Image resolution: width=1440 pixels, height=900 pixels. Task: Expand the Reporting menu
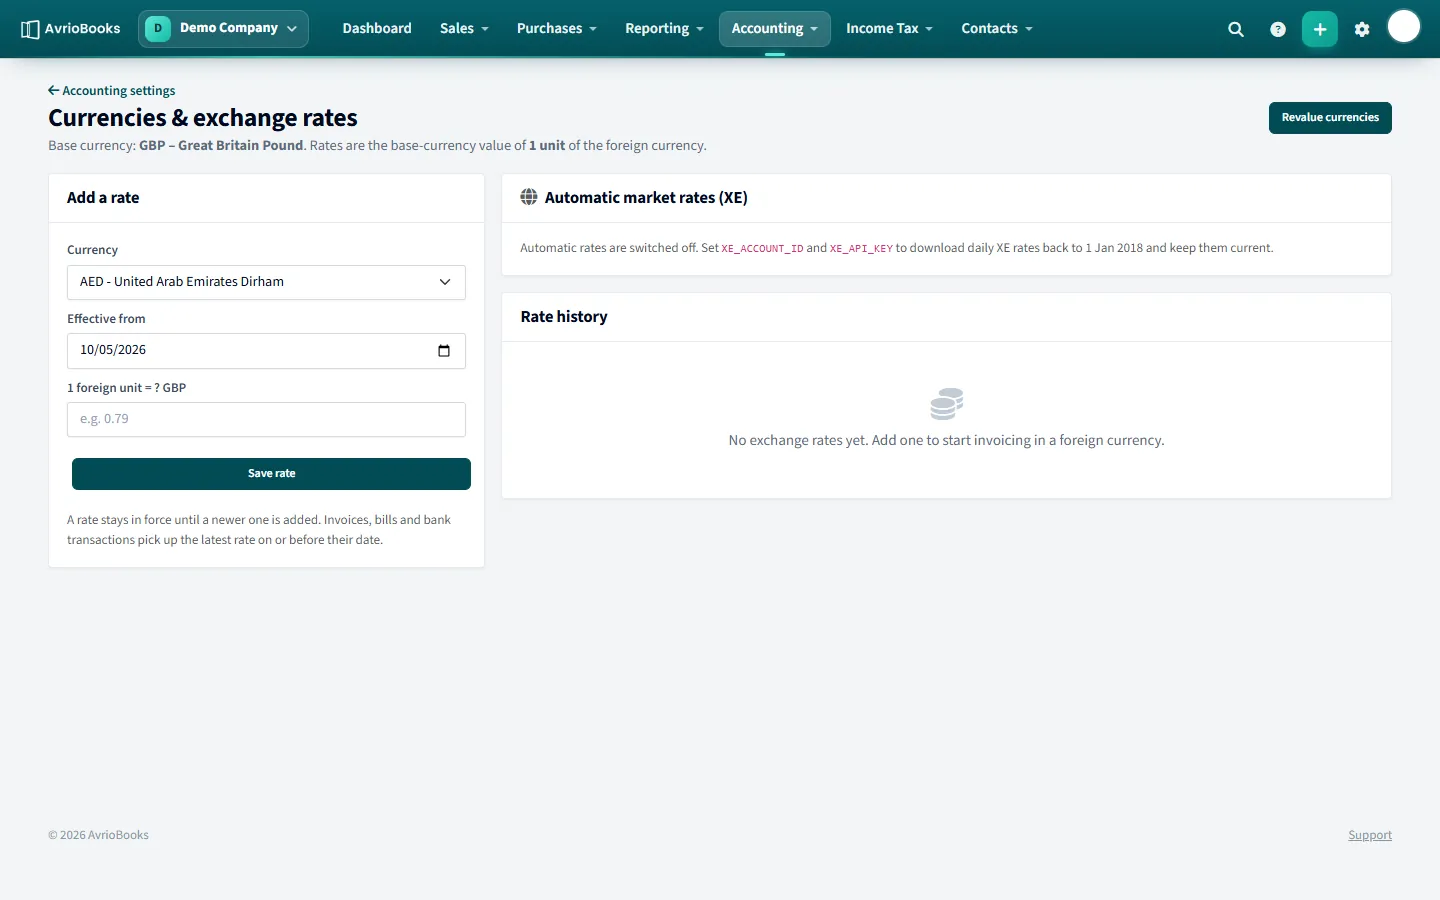(x=664, y=29)
